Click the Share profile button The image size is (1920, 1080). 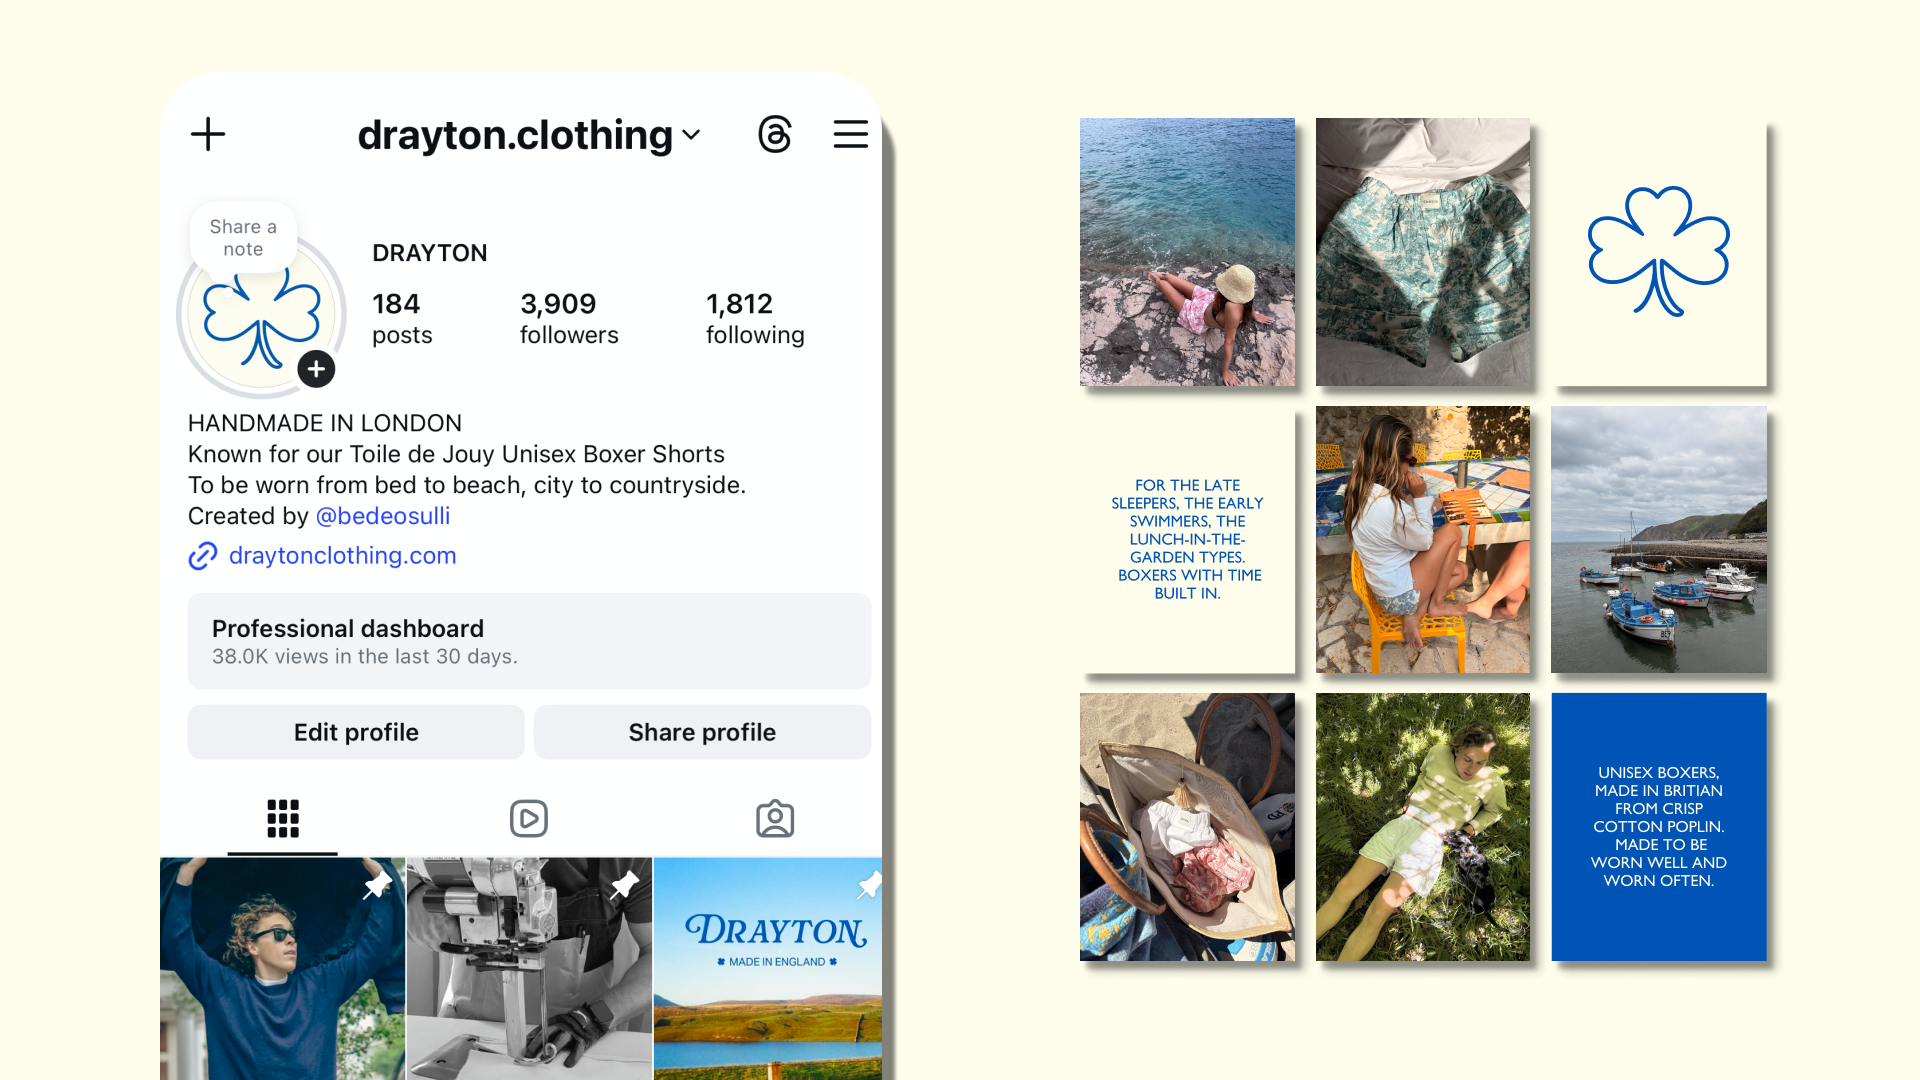[702, 732]
